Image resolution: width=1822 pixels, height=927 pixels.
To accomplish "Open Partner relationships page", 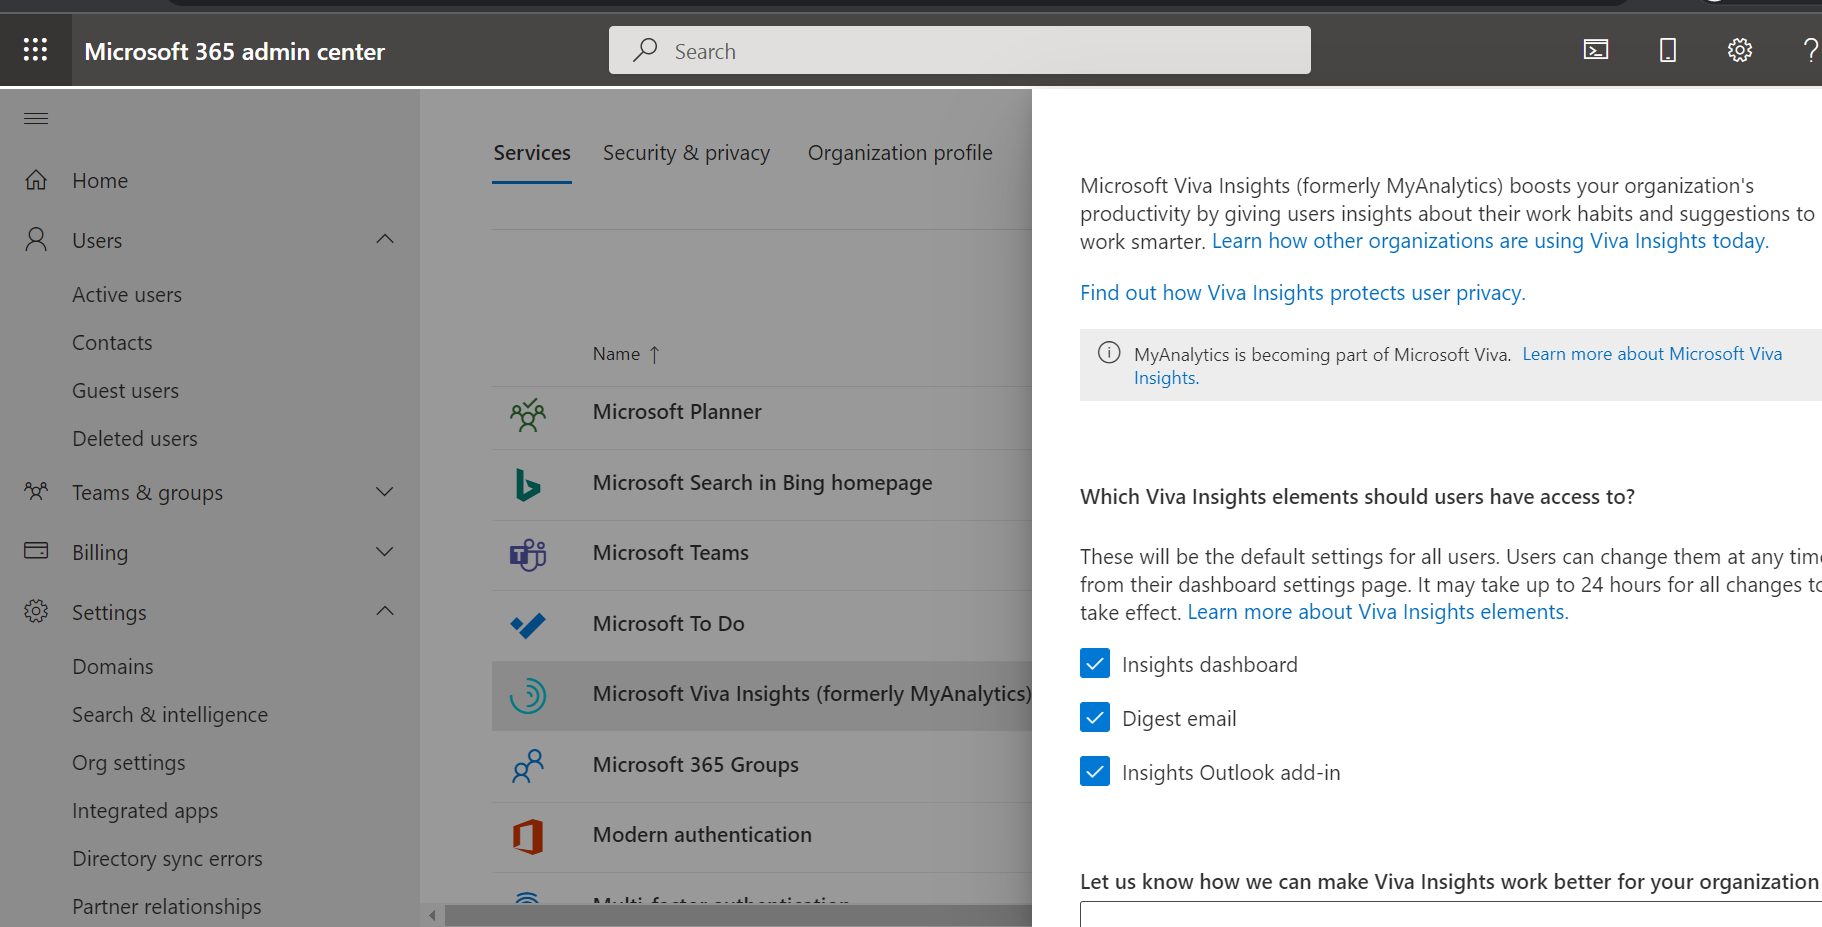I will coord(167,907).
